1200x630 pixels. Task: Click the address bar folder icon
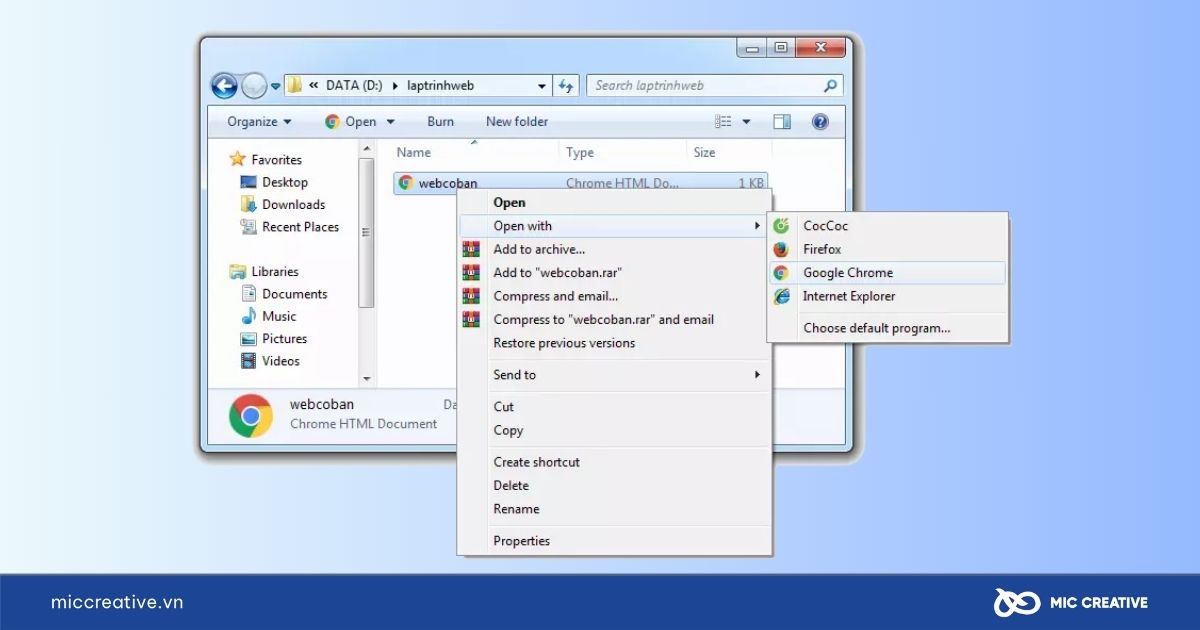click(295, 86)
